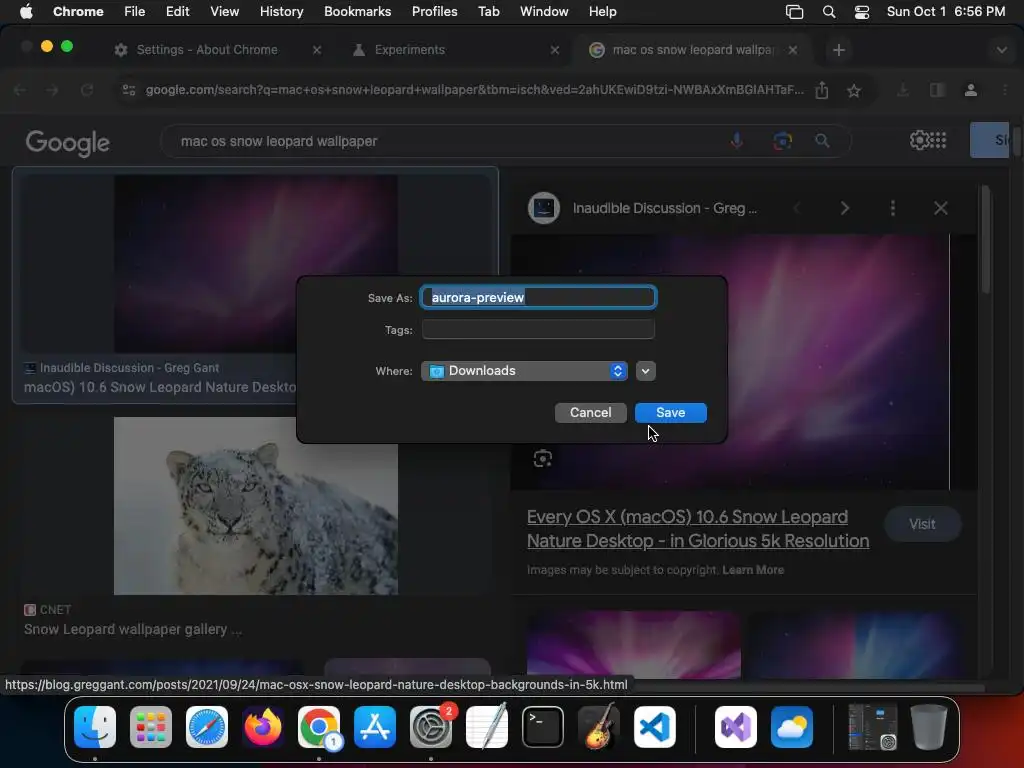The height and width of the screenshot is (768, 1024).
Task: Expand the save dialog with the chevron button
Action: [645, 371]
